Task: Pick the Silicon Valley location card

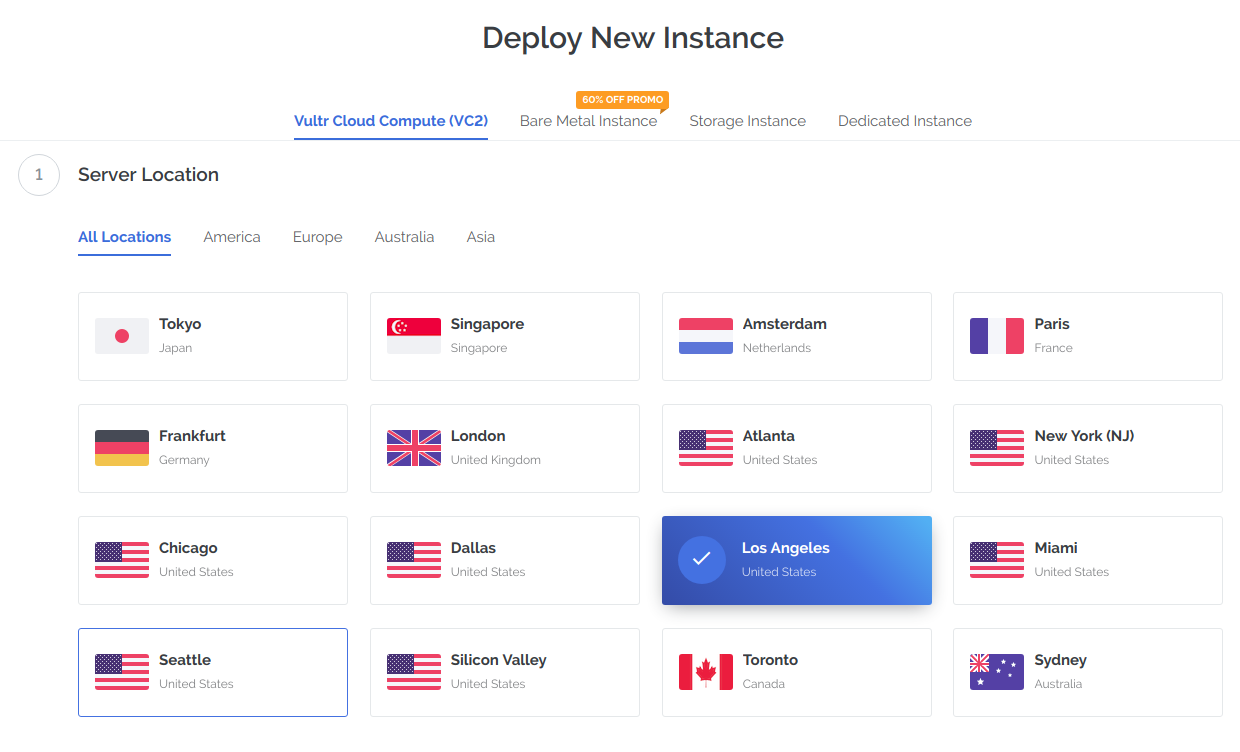Action: pos(504,672)
